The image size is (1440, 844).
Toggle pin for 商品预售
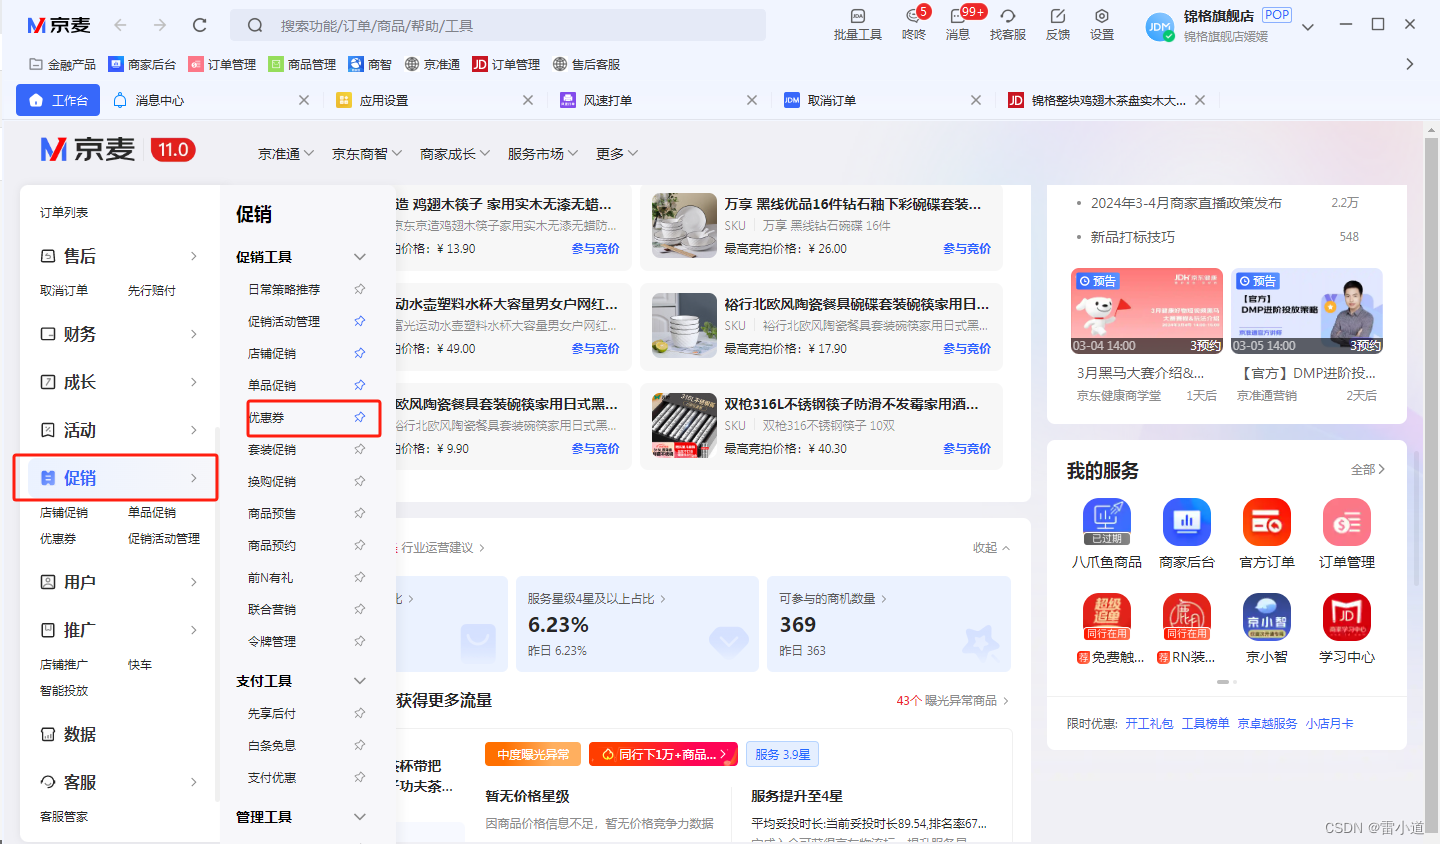(360, 513)
